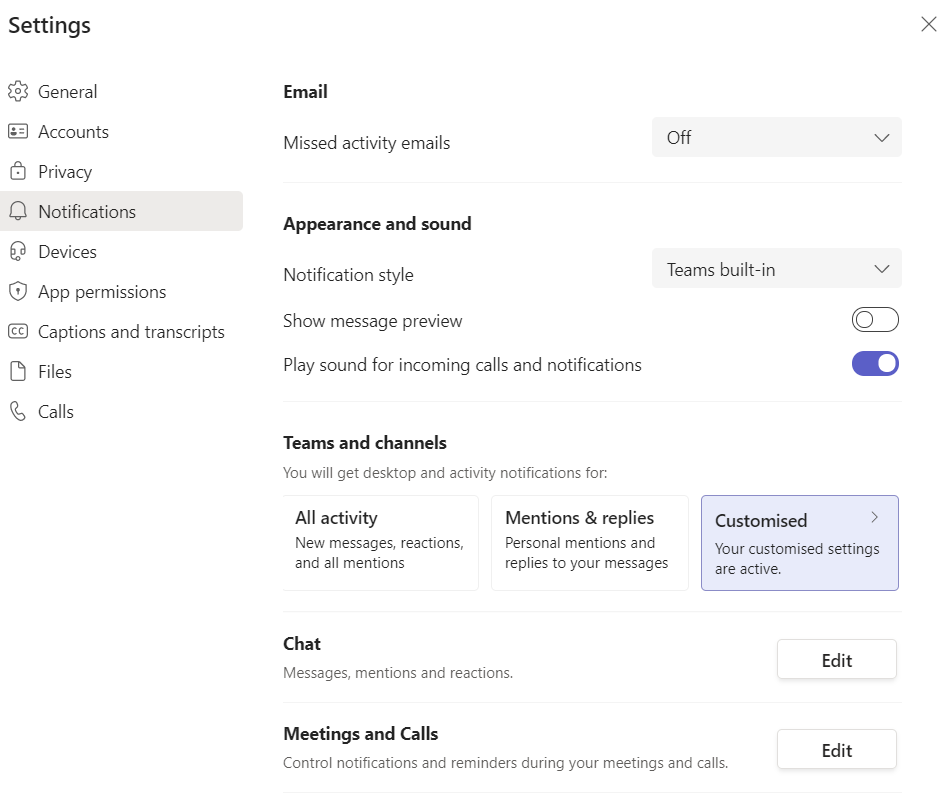
Task: Expand Customised settings chevron arrow
Action: 874,517
